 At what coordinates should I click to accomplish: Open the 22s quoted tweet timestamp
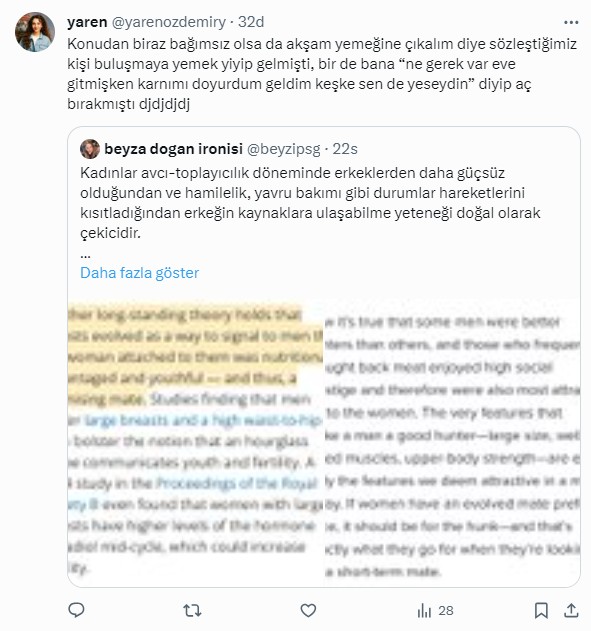pyautogui.click(x=345, y=149)
